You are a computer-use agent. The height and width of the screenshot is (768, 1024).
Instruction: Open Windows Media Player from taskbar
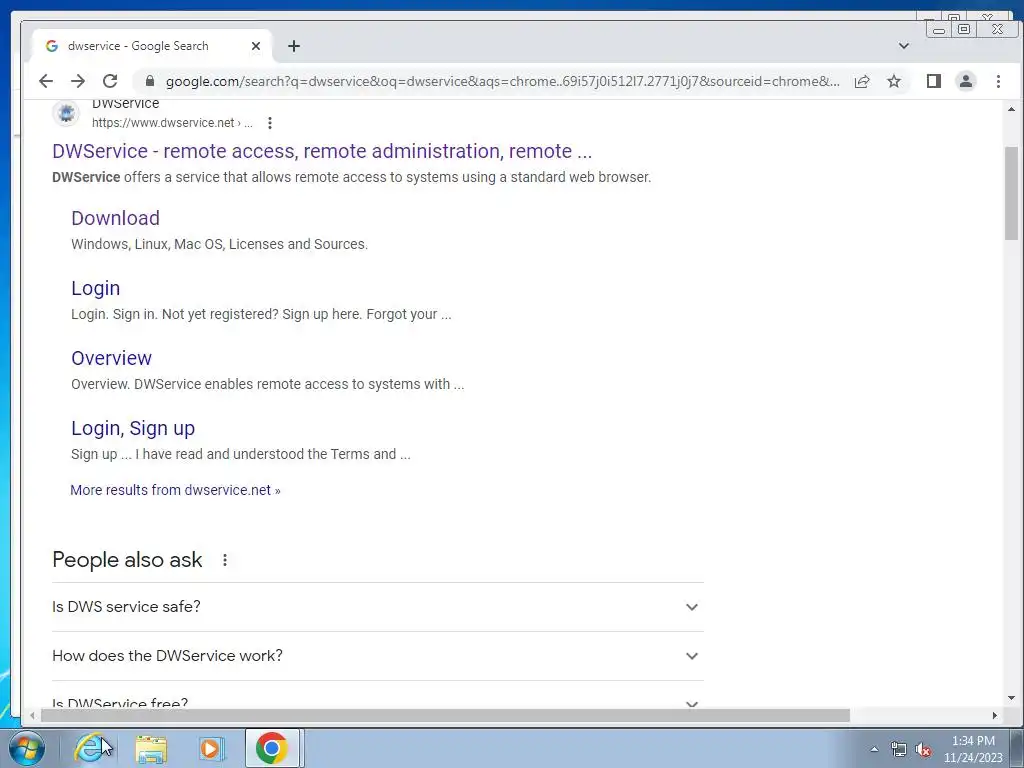pos(211,748)
